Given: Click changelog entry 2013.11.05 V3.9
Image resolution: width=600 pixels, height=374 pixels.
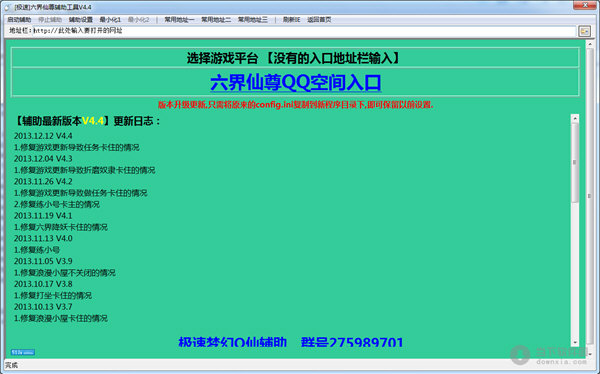Looking at the screenshot, I should coord(43,261).
